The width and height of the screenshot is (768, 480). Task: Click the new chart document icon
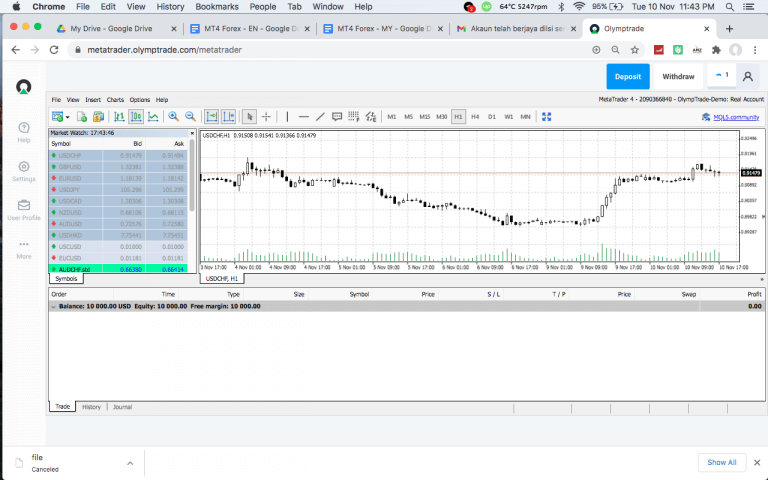tap(82, 117)
